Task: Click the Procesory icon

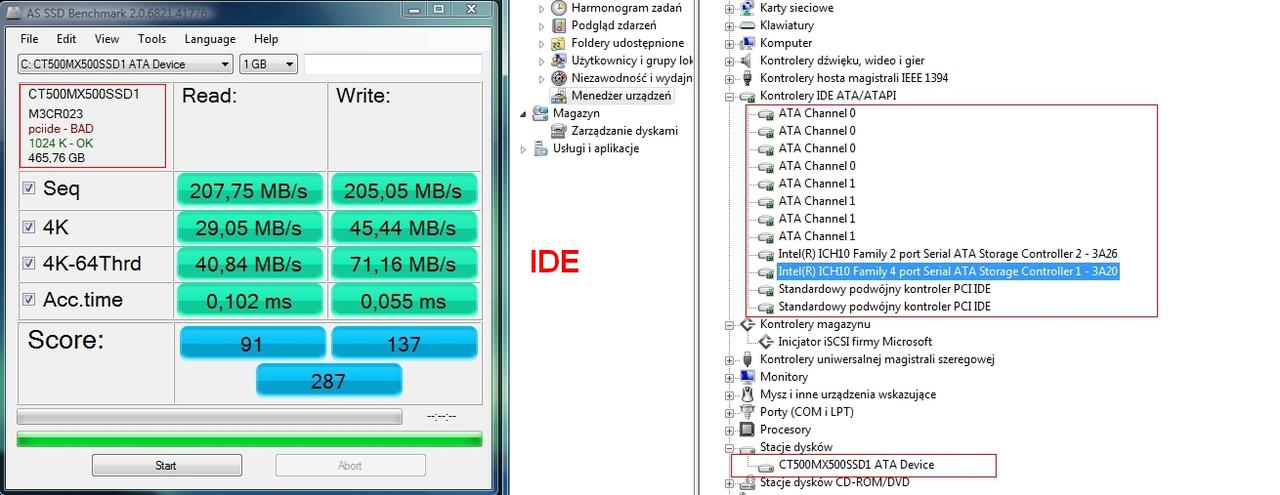Action: [x=747, y=430]
